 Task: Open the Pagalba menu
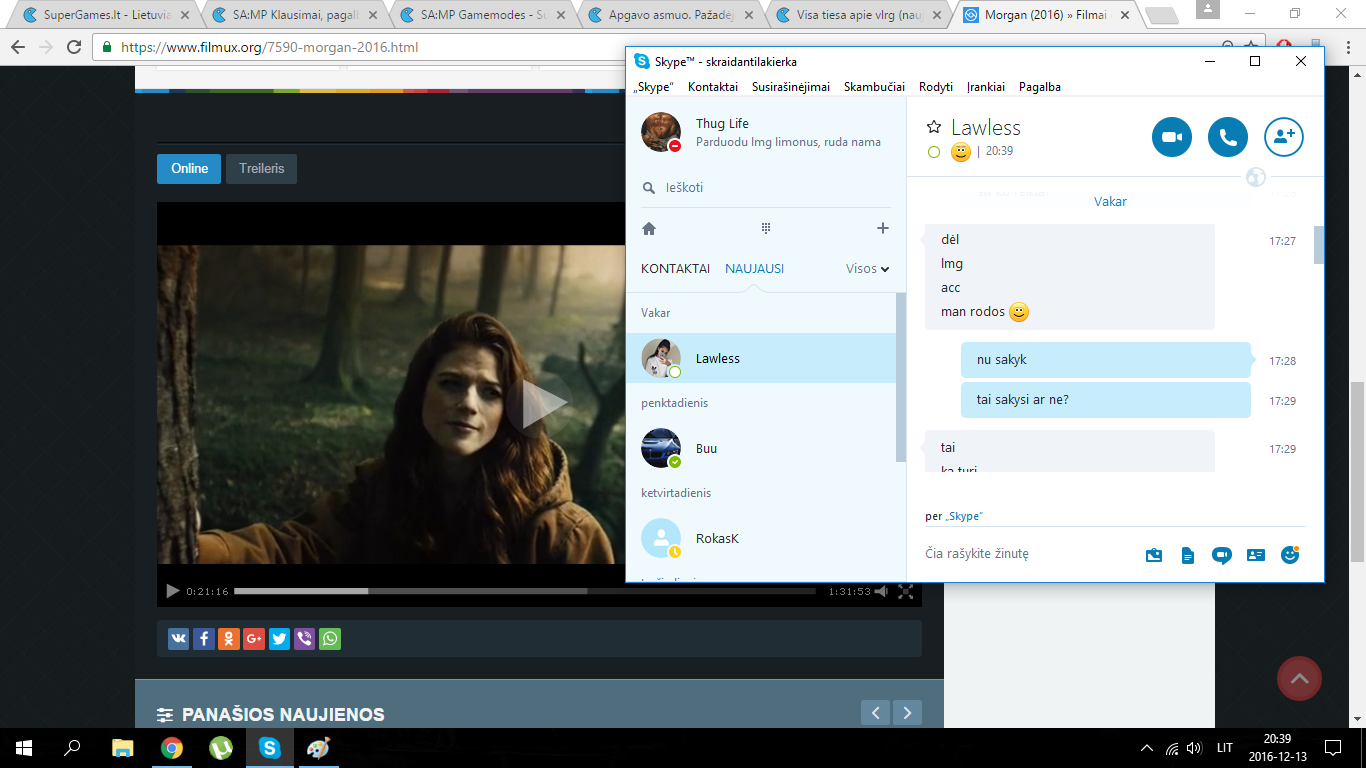(1040, 87)
